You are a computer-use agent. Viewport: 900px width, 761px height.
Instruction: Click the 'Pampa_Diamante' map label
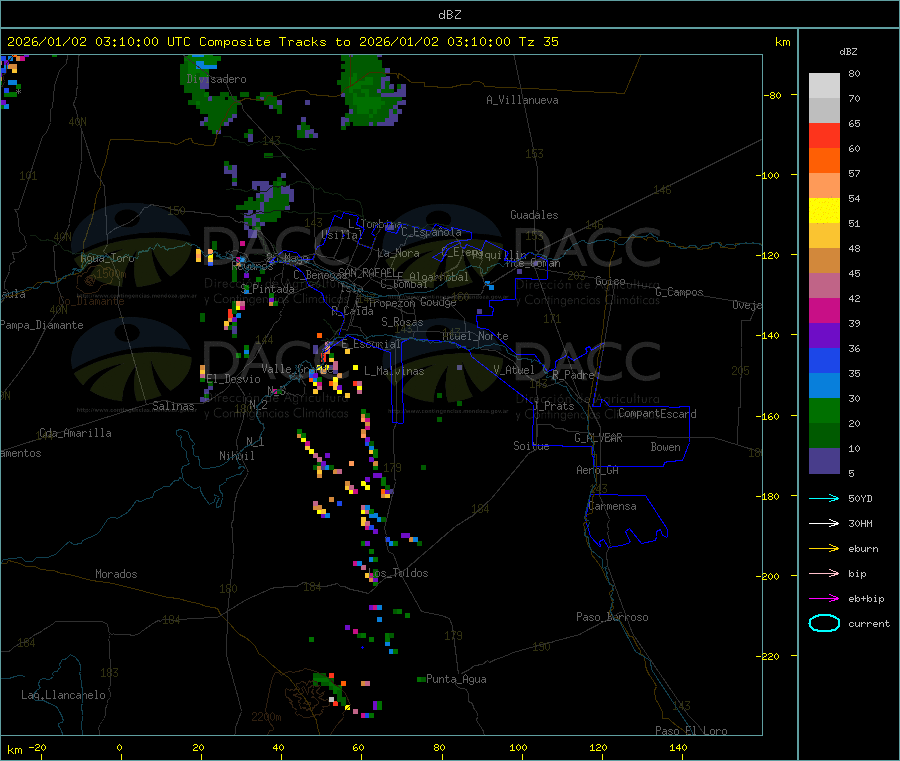[x=42, y=325]
